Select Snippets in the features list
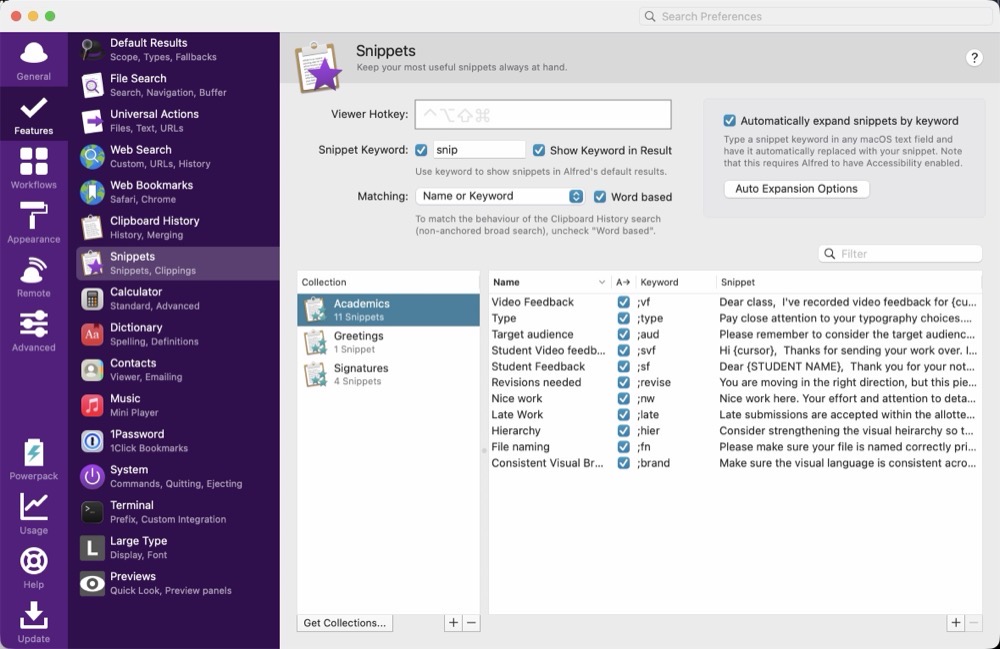 (177, 263)
